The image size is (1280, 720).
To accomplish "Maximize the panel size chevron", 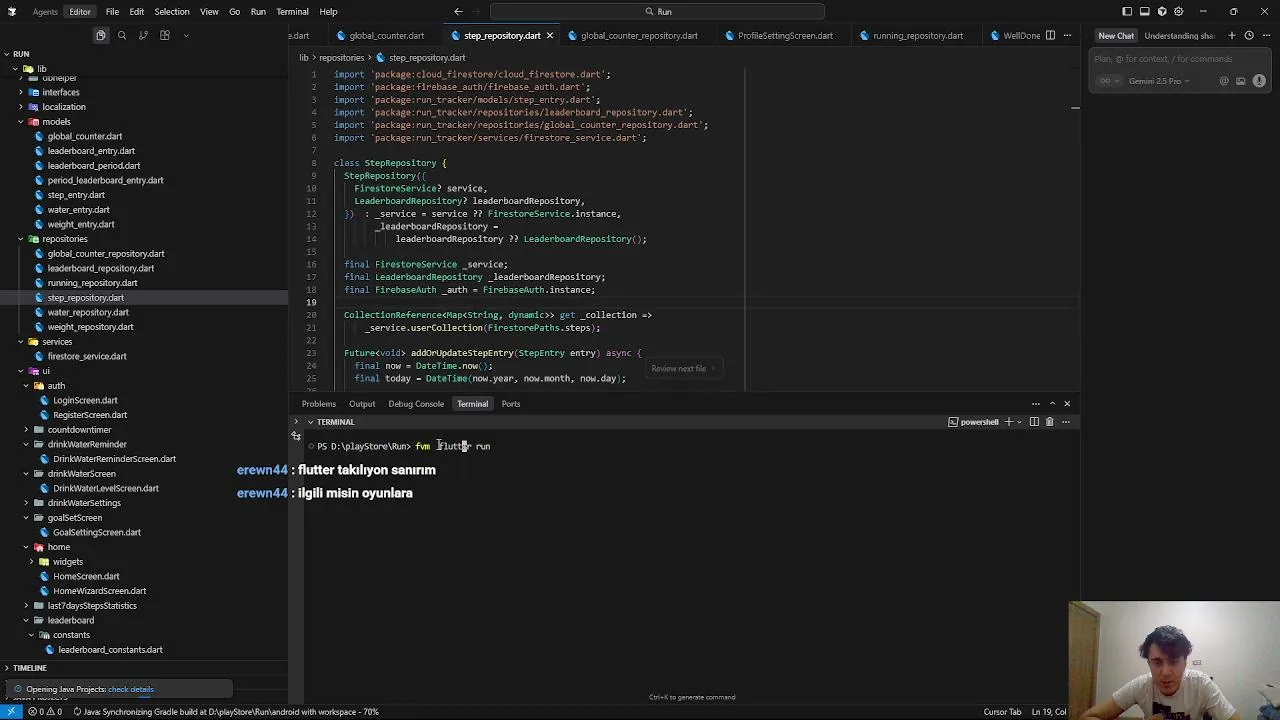I will (1052, 404).
